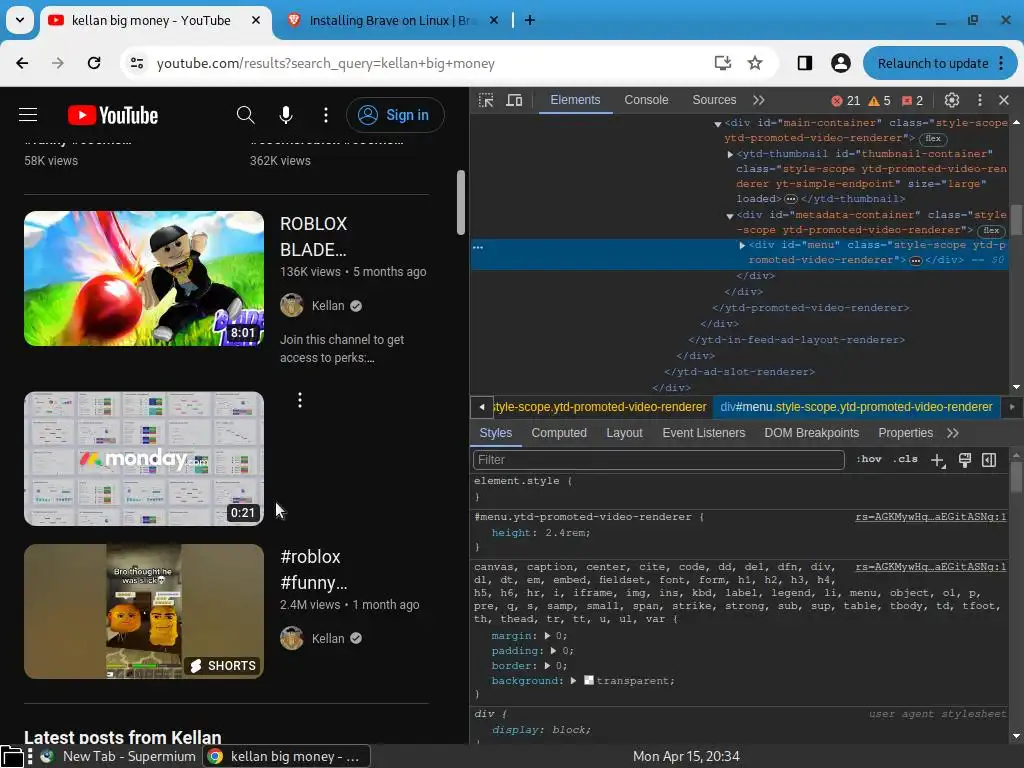
Task: Click the 5 warnings counter
Action: pyautogui.click(x=880, y=101)
